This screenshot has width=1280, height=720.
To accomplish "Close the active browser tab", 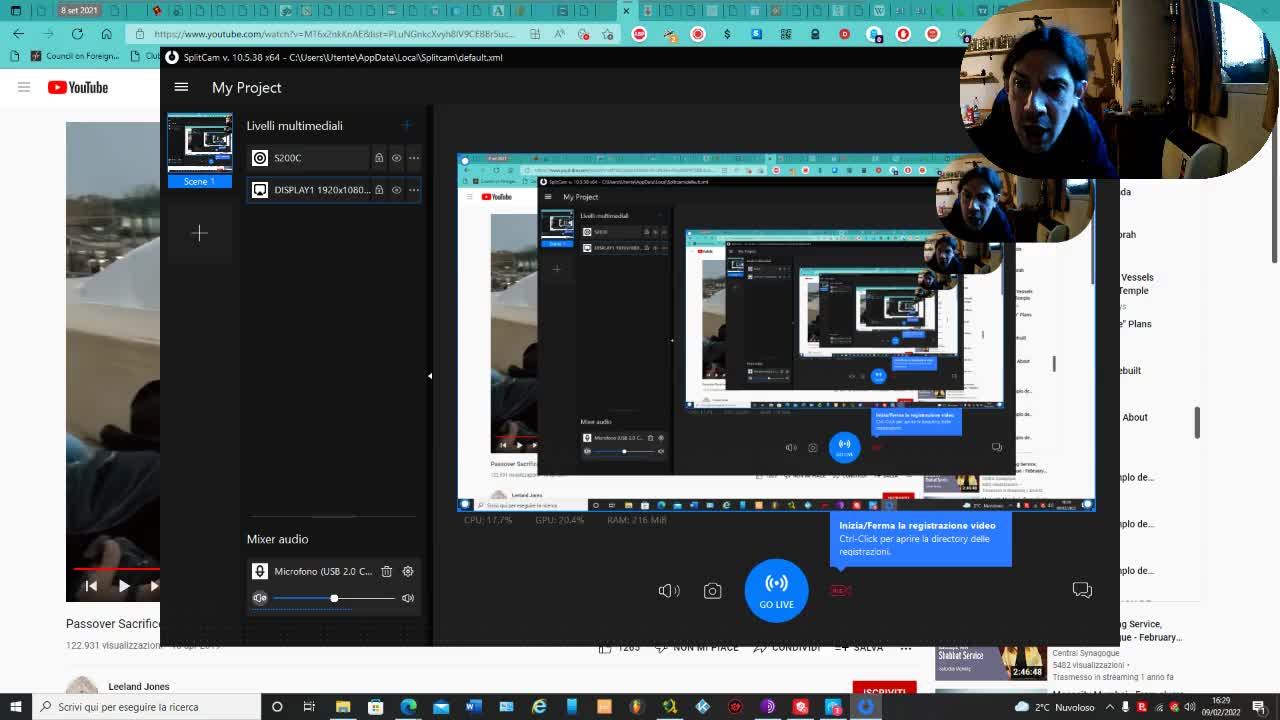I will coord(626,11).
